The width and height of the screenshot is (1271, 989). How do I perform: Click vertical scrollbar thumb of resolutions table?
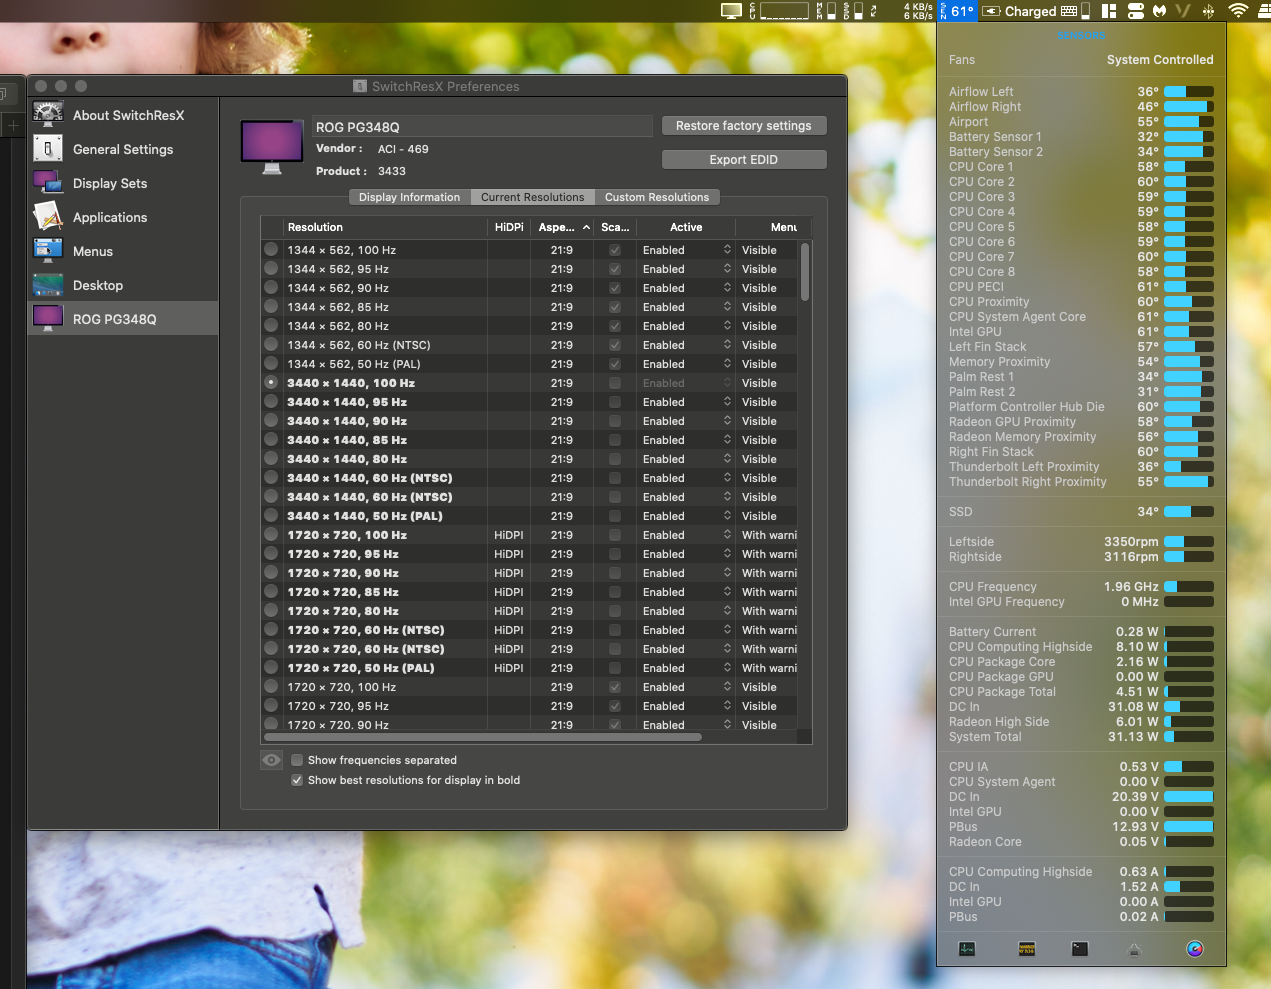pos(805,271)
